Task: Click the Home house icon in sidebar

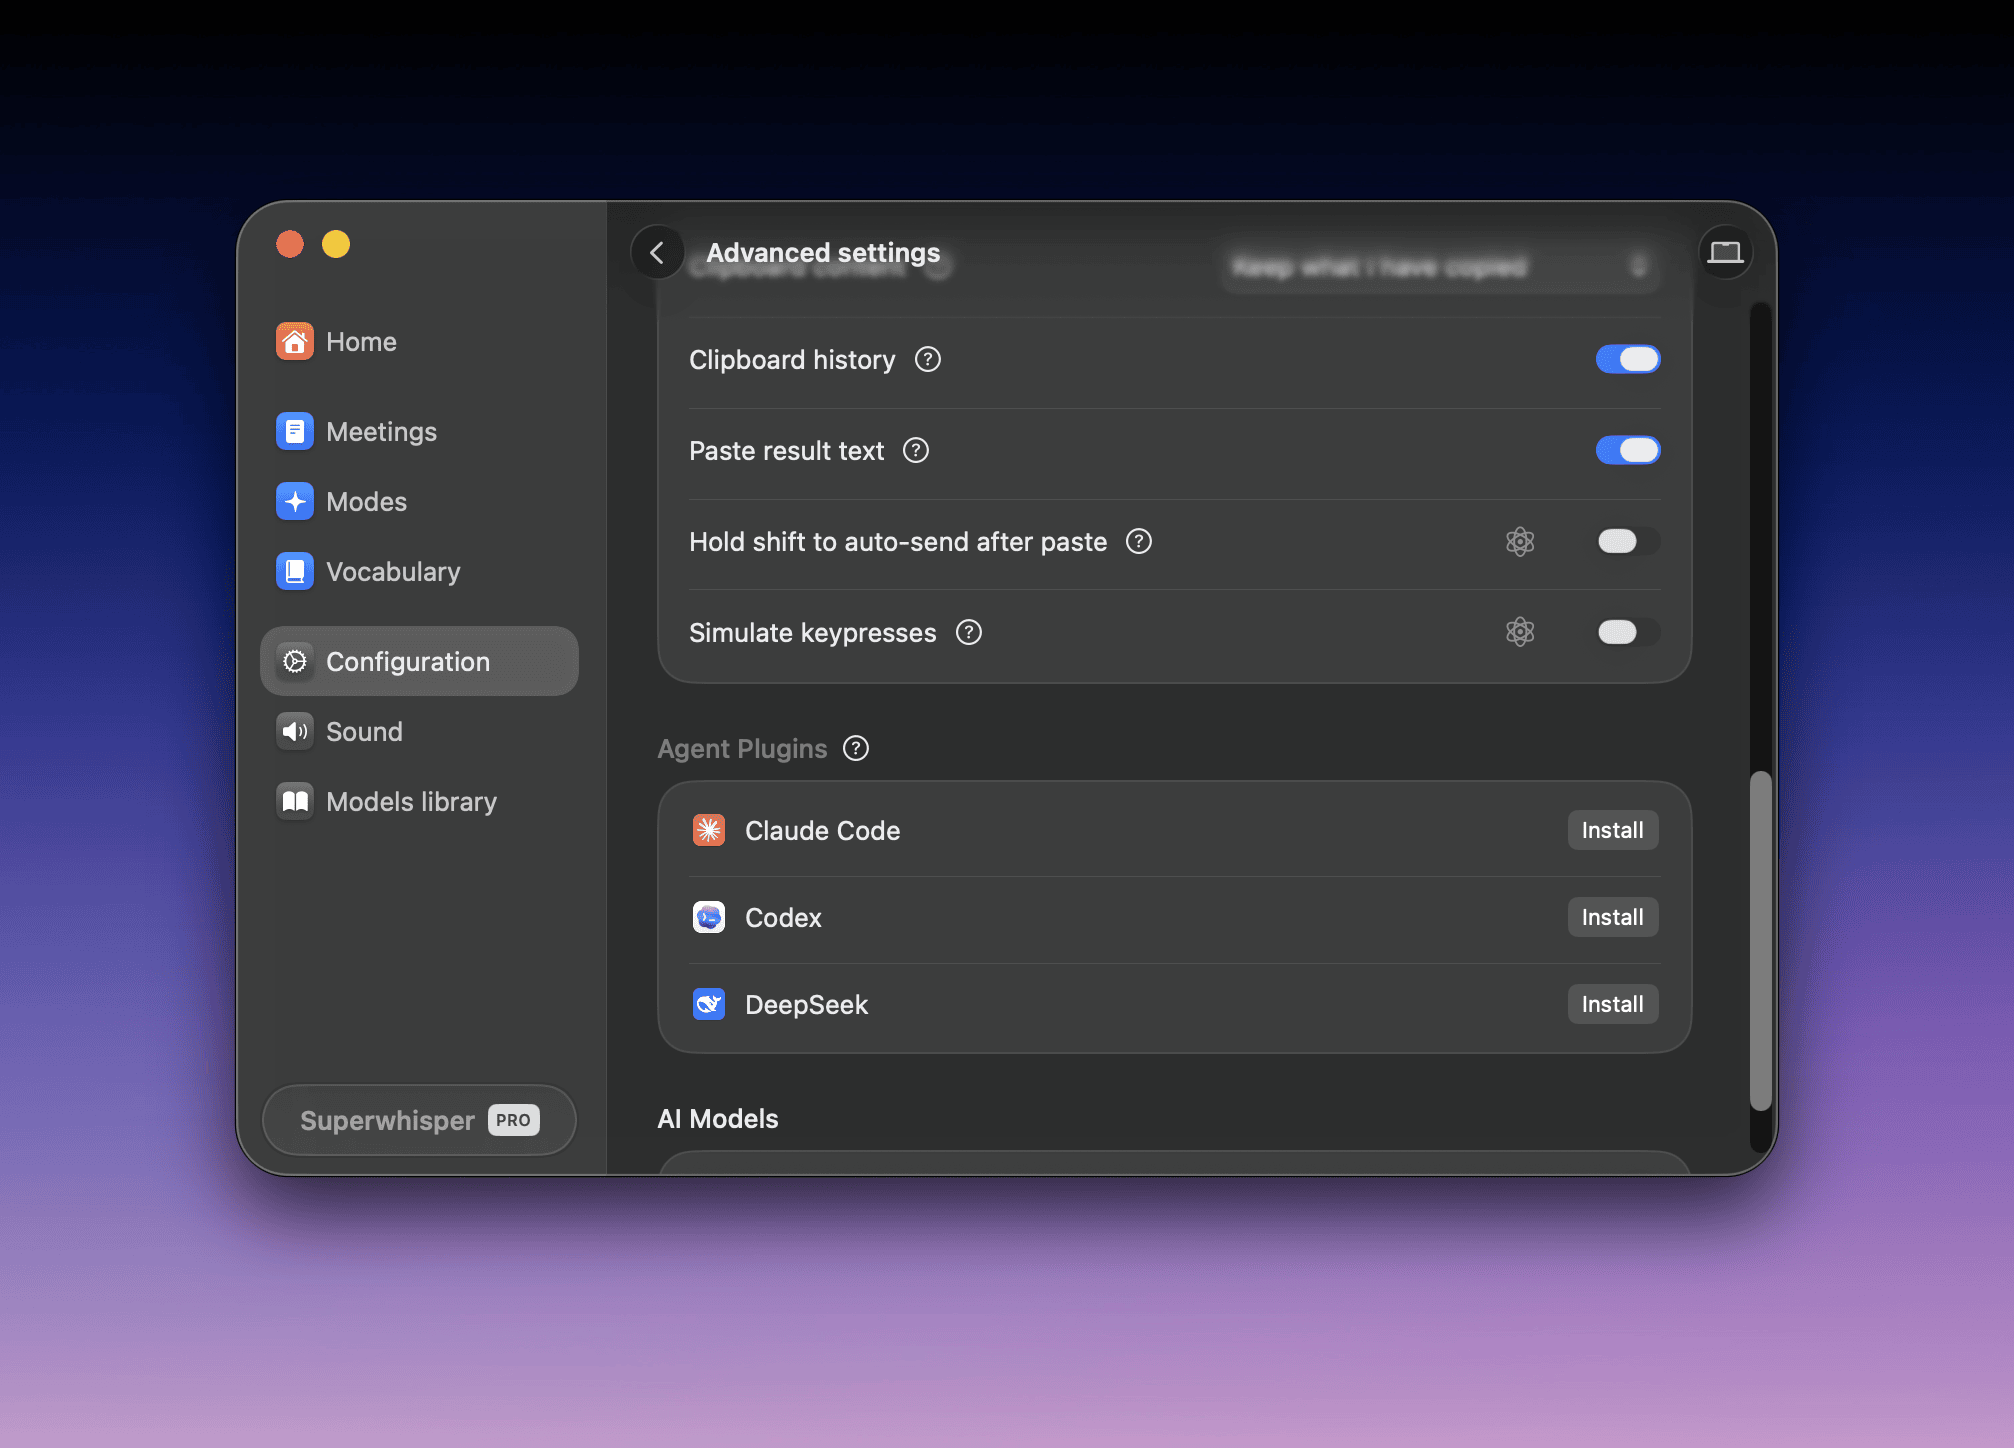Action: (x=294, y=342)
